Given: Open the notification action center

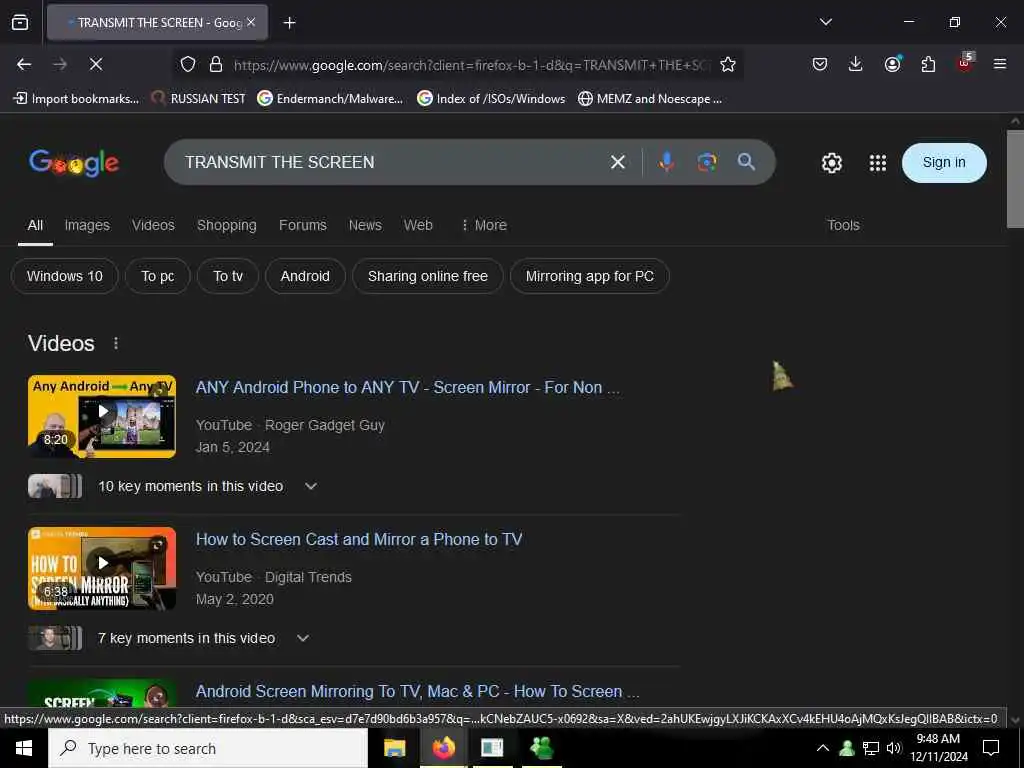Looking at the screenshot, I should (991, 748).
